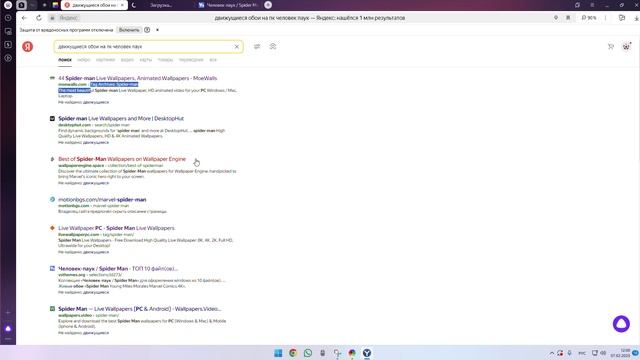Open 'Best of Spider-Man Wallpapers on Wallpaper Engine'

122,159
